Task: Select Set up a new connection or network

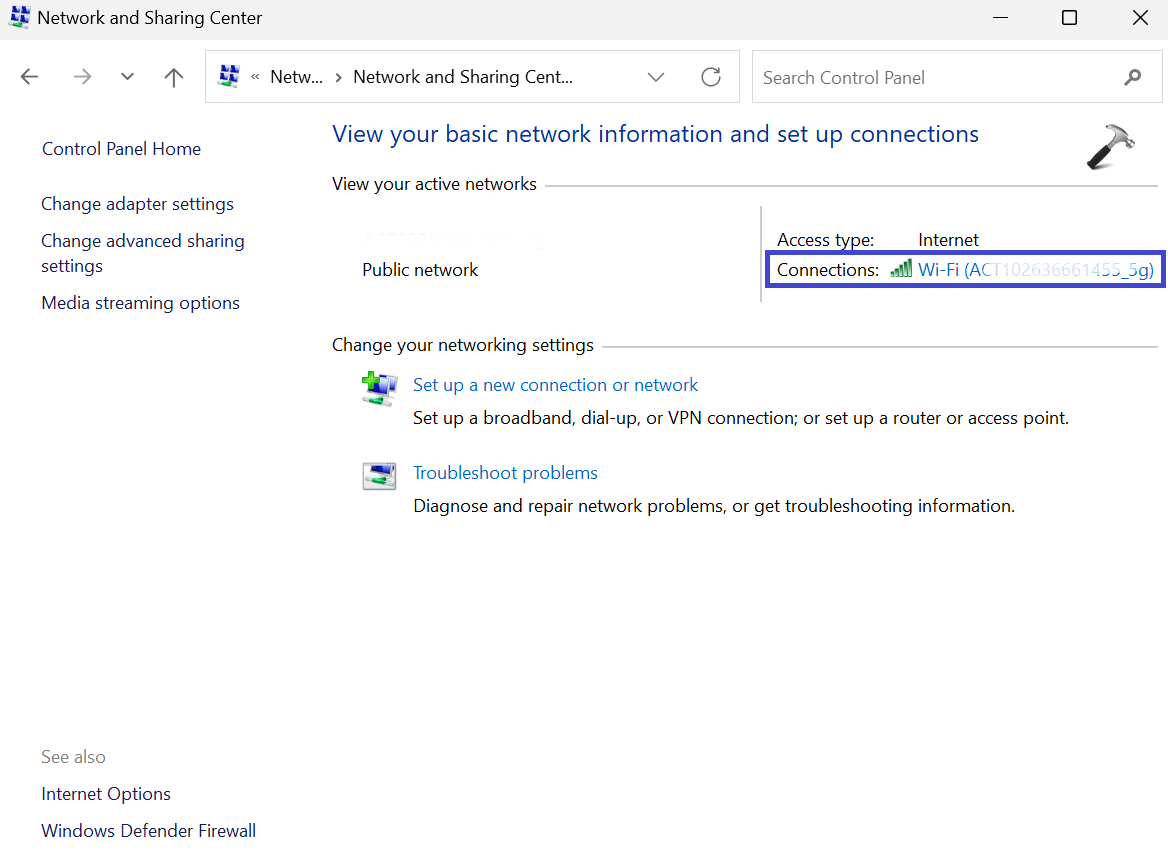Action: (x=555, y=385)
